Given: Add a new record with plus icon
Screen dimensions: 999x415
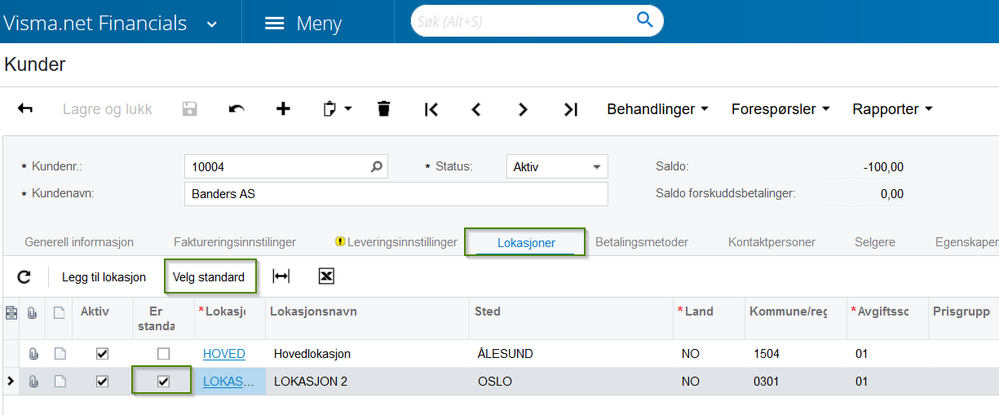Looking at the screenshot, I should (x=283, y=109).
